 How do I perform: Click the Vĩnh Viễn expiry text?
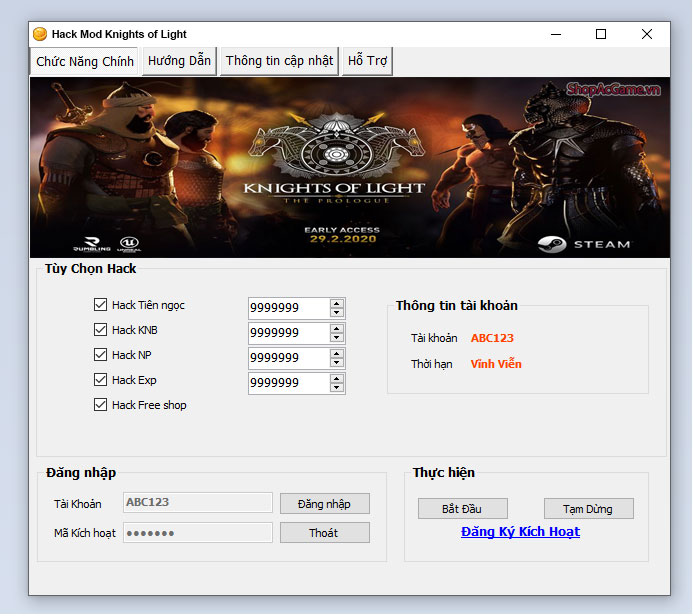[496, 364]
